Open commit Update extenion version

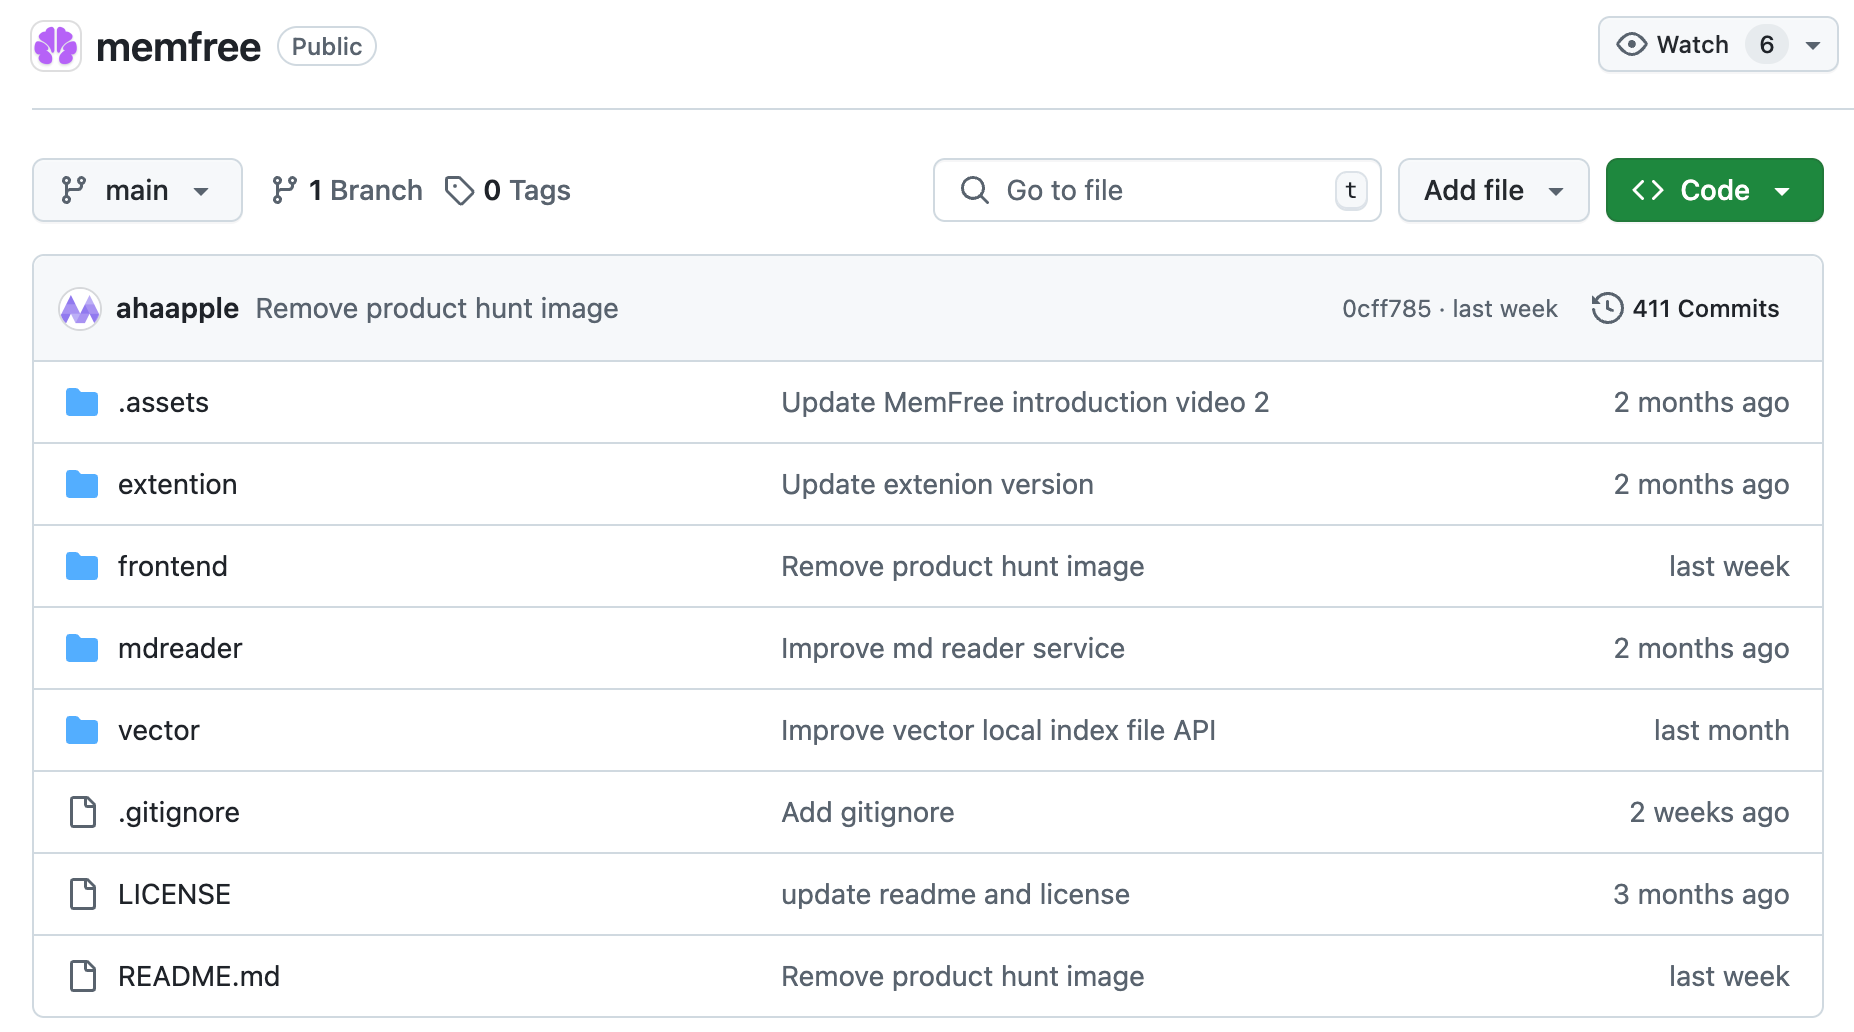coord(937,484)
